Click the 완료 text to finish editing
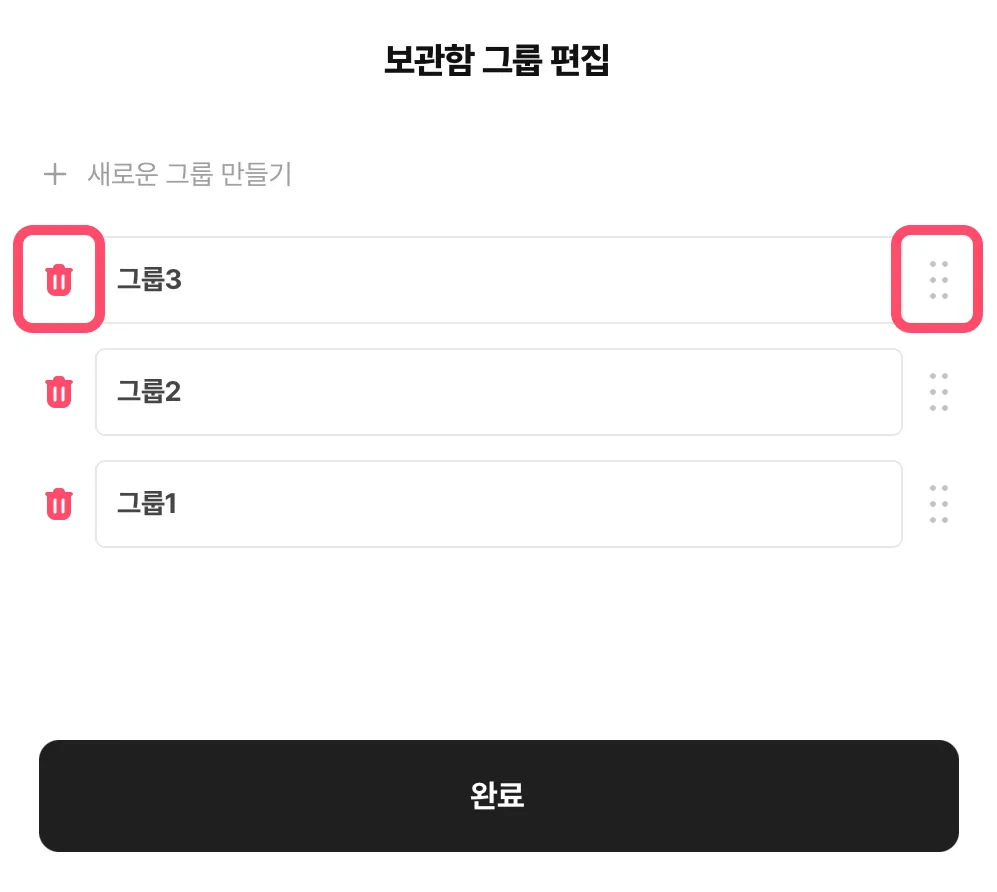Screen dimensions: 997x892 (497, 796)
